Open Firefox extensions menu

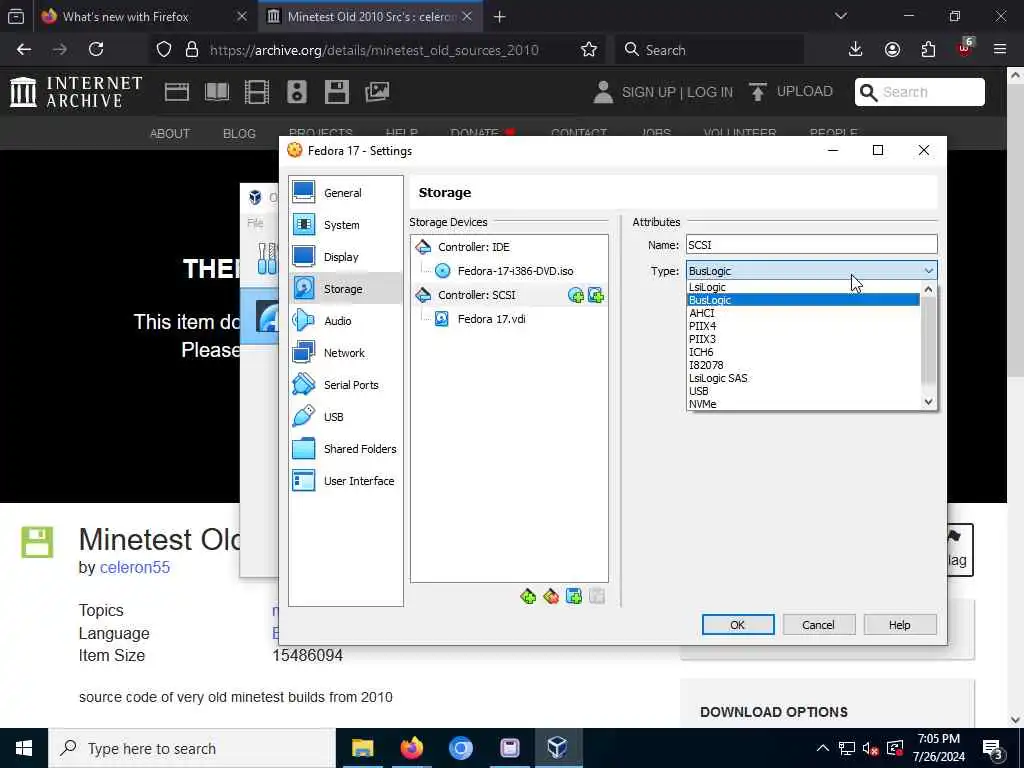pos(928,50)
